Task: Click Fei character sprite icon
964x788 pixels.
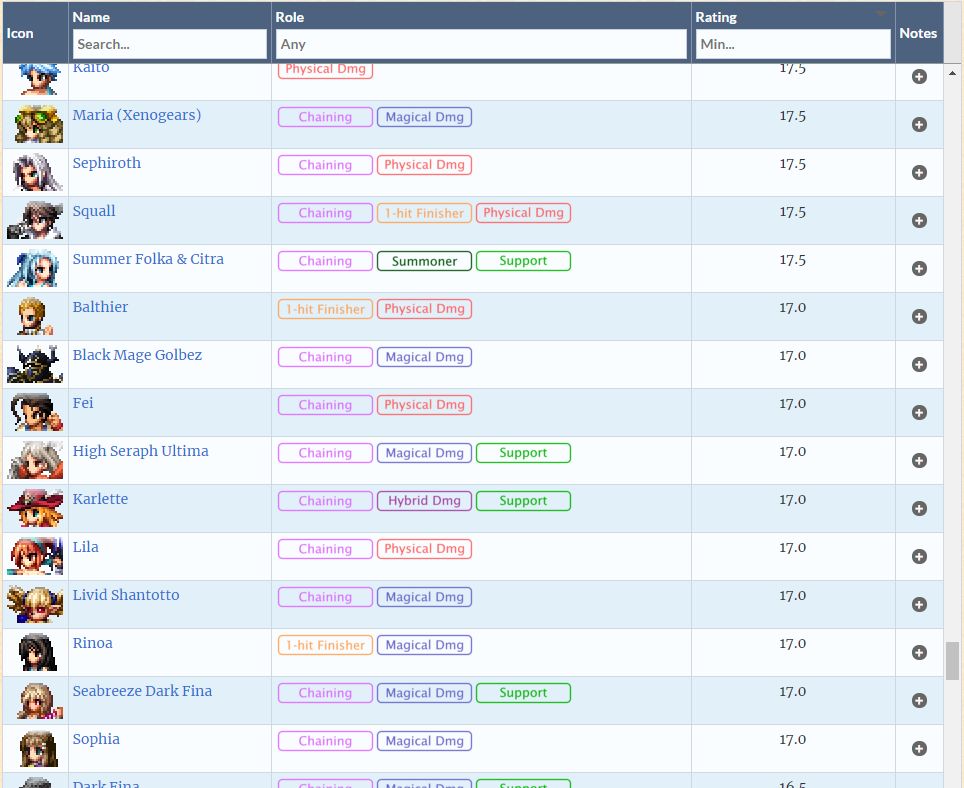Action: 36,412
